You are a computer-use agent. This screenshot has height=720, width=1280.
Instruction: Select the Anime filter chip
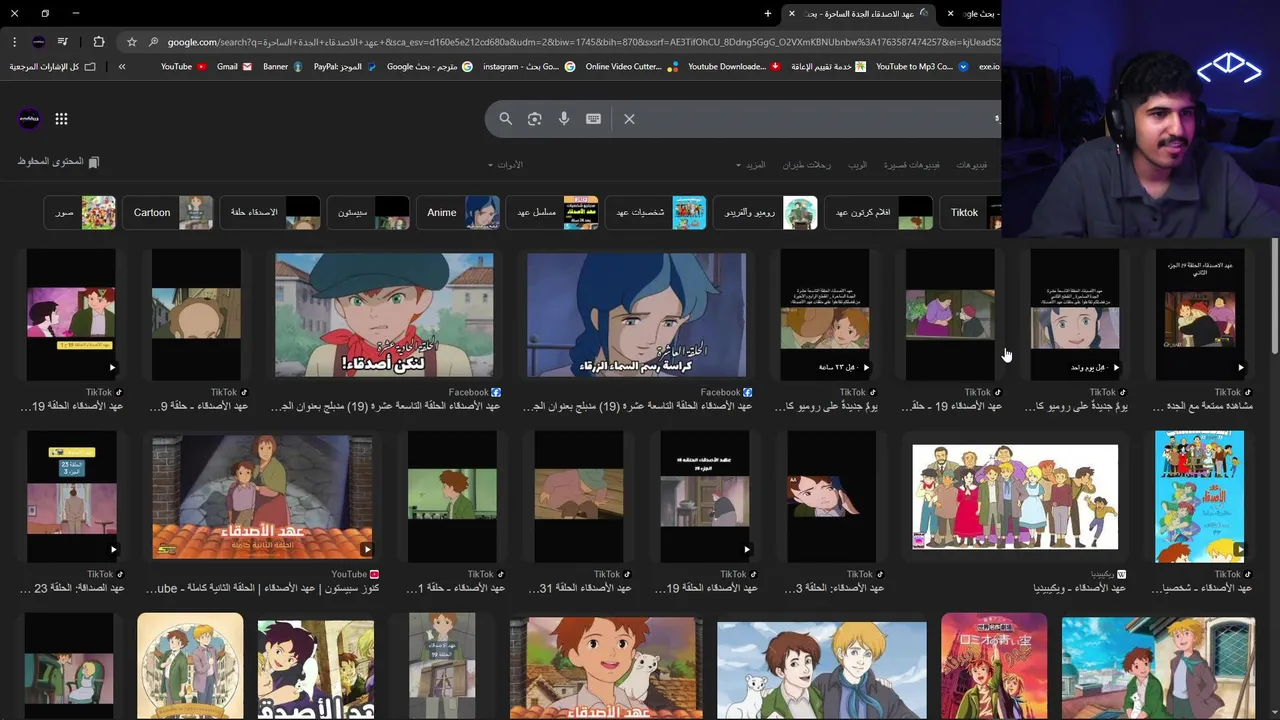tap(458, 213)
